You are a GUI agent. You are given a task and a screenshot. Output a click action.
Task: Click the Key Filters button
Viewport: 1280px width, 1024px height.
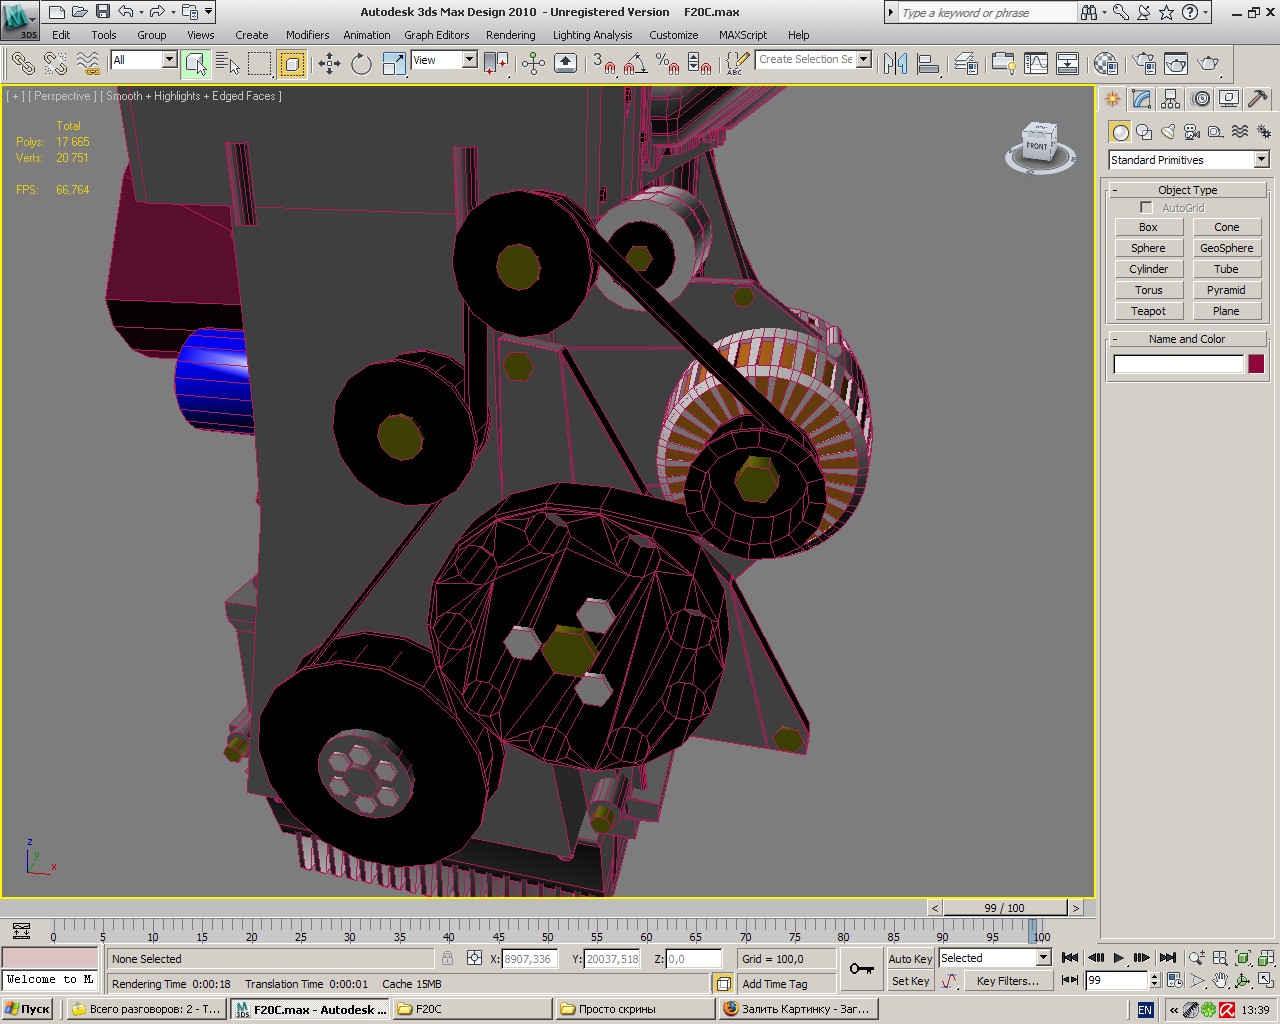pyautogui.click(x=1007, y=981)
